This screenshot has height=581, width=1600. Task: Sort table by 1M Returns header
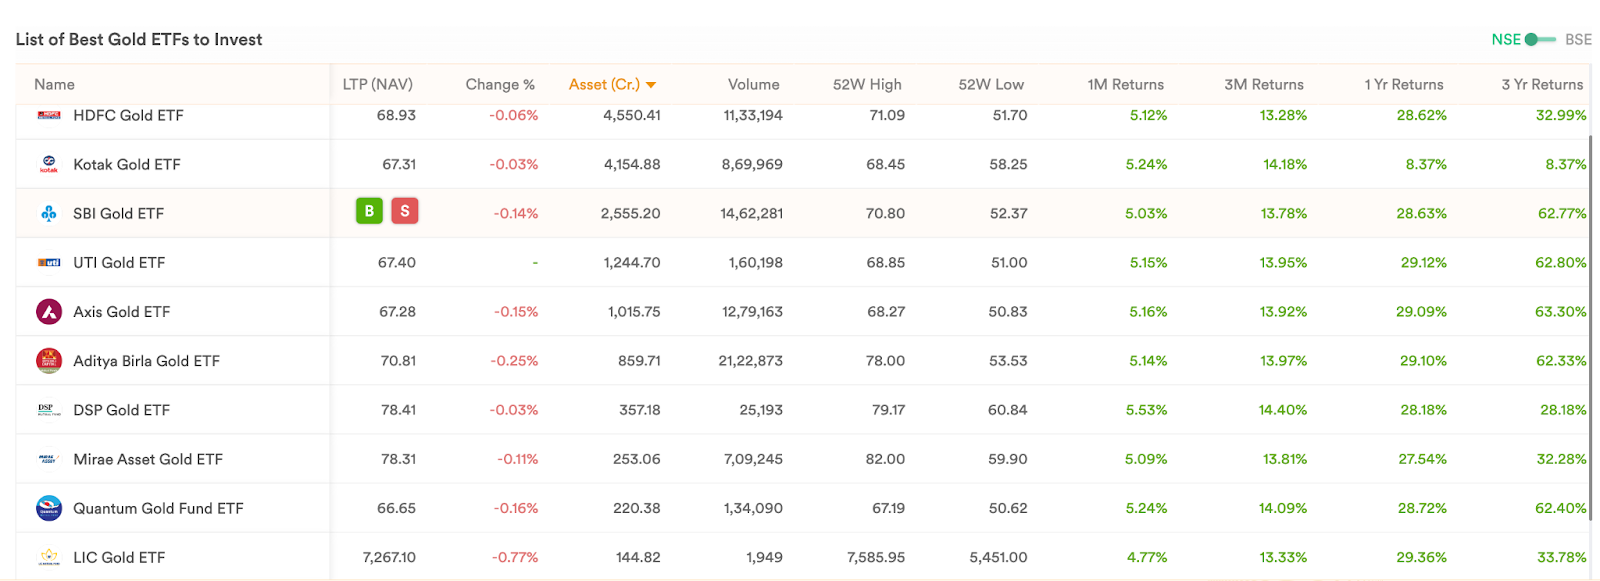point(1126,85)
